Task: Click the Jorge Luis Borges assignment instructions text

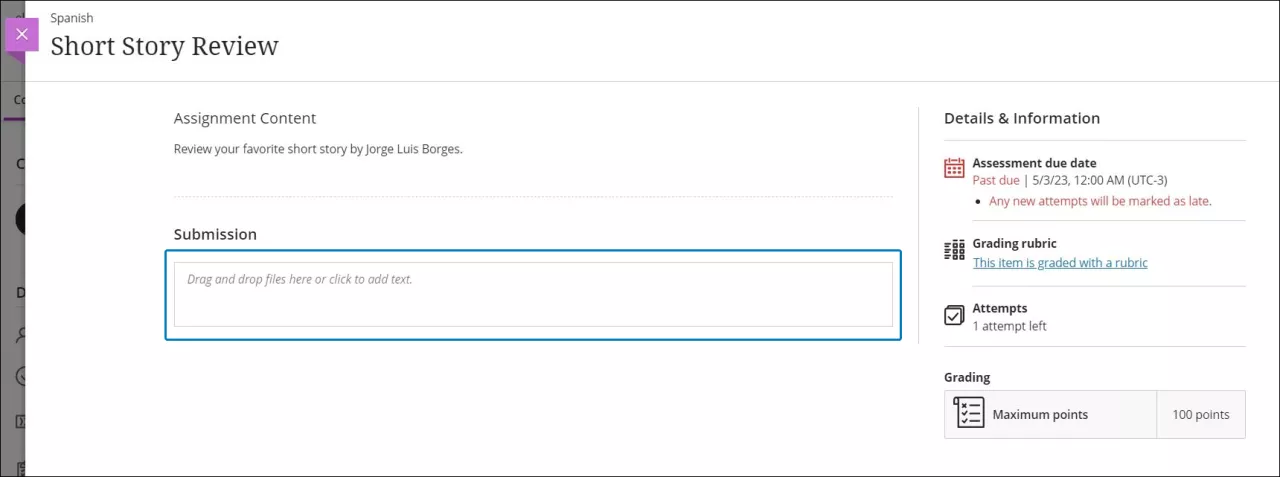Action: point(318,149)
